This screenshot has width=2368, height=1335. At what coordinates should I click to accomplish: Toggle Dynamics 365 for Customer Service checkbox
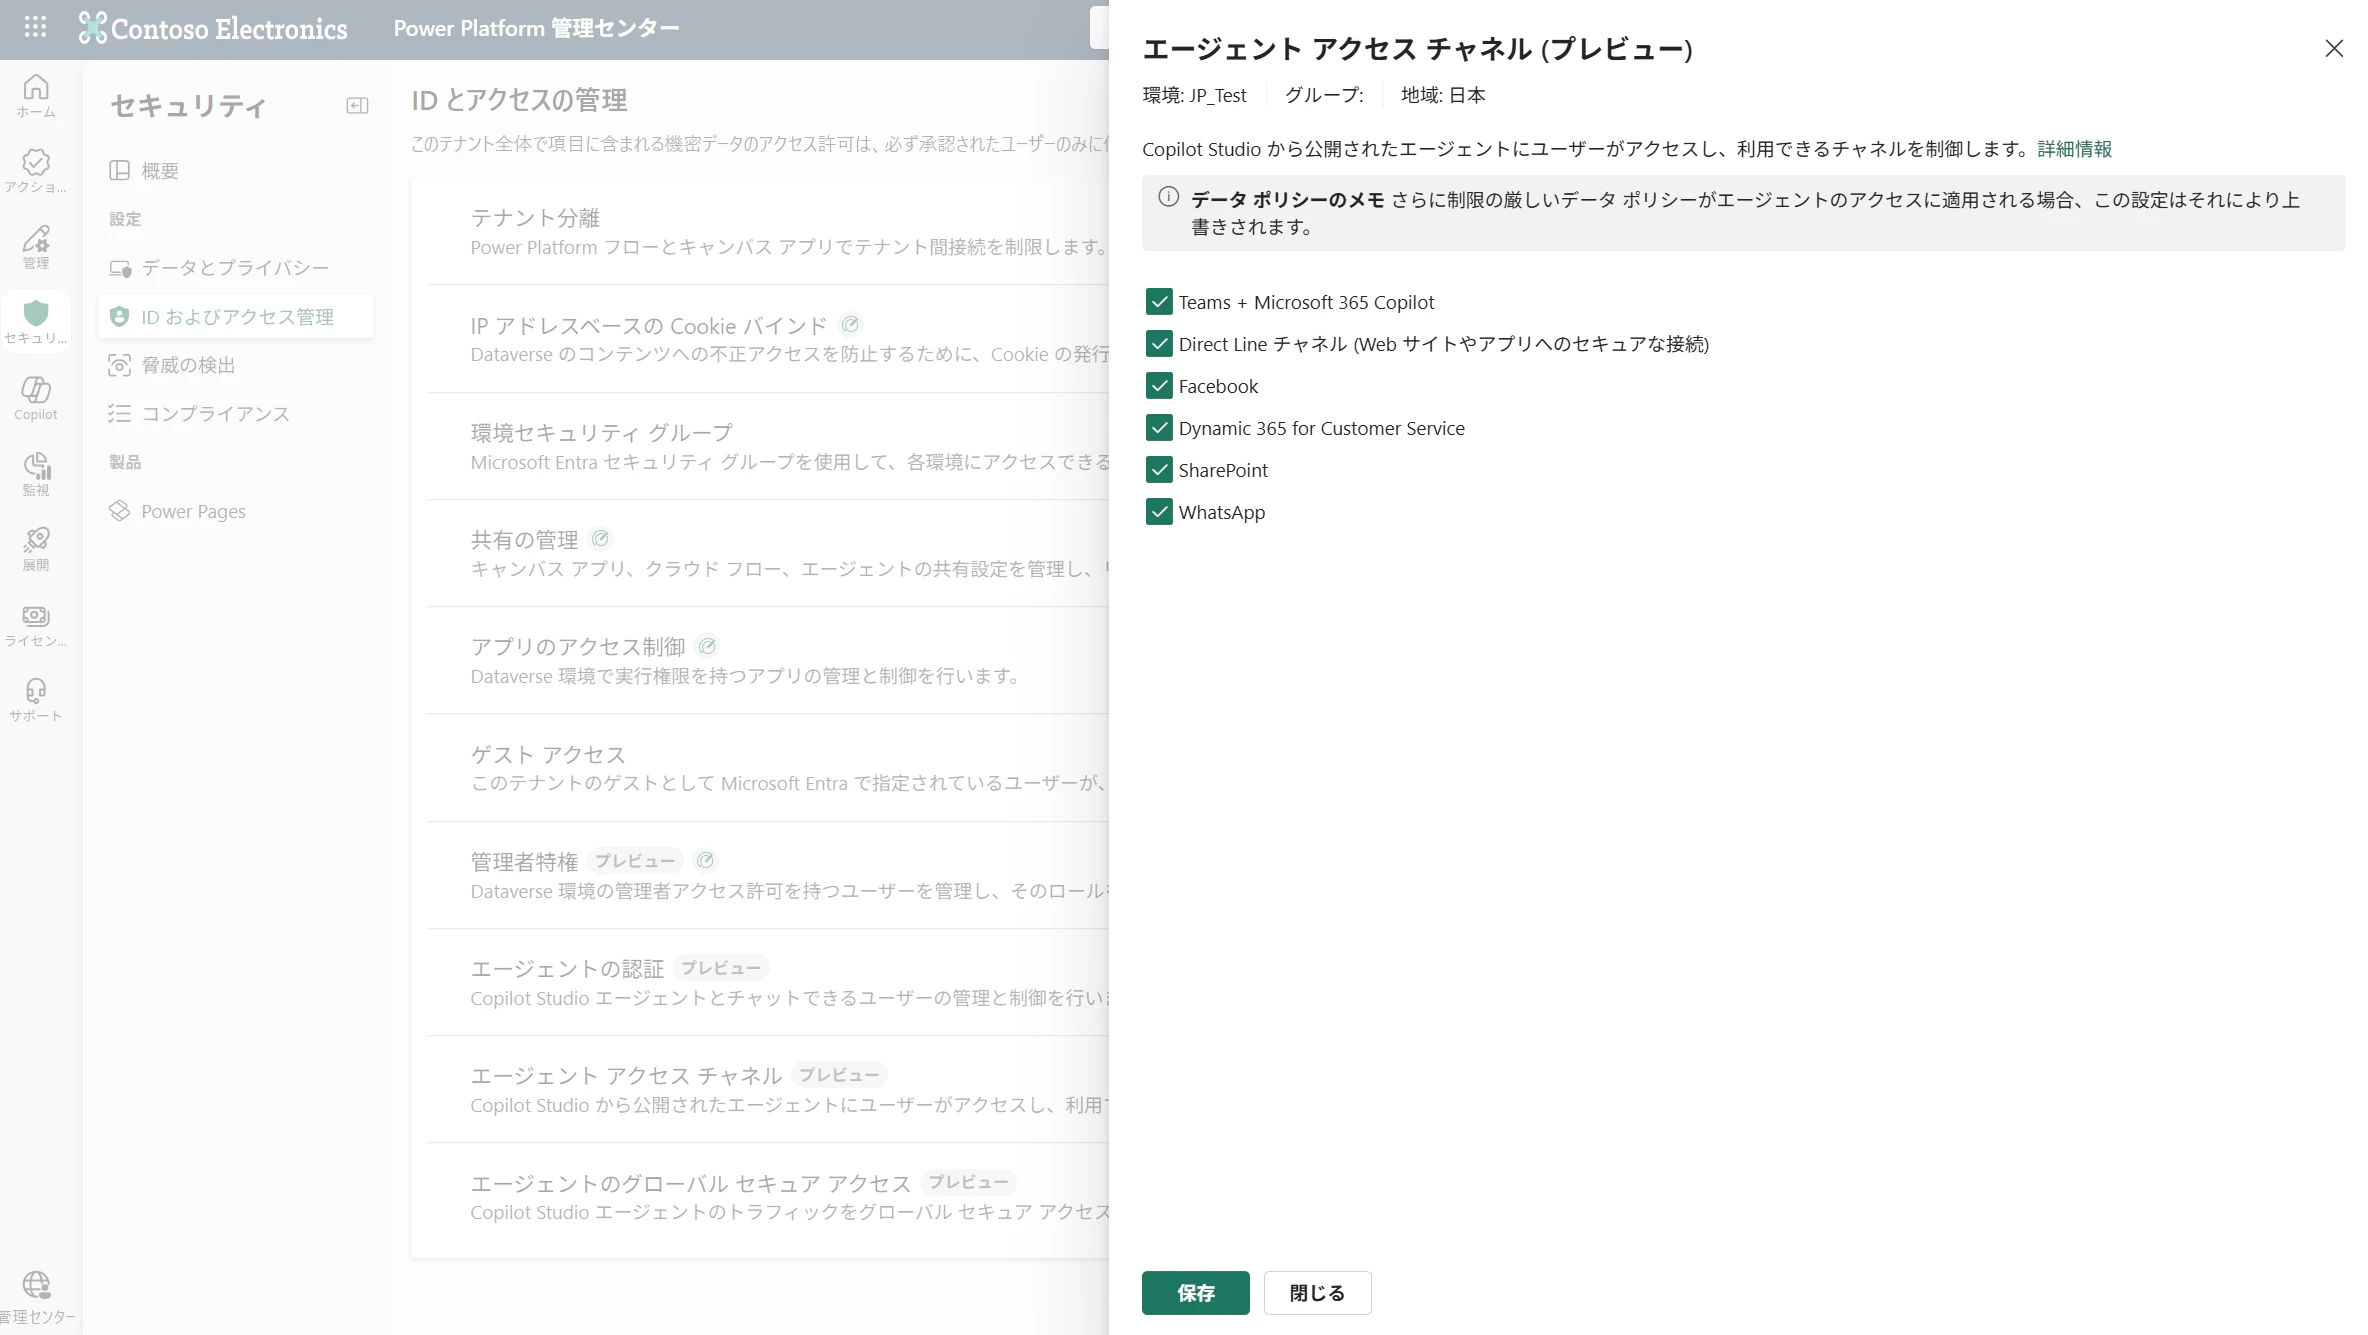pyautogui.click(x=1159, y=427)
